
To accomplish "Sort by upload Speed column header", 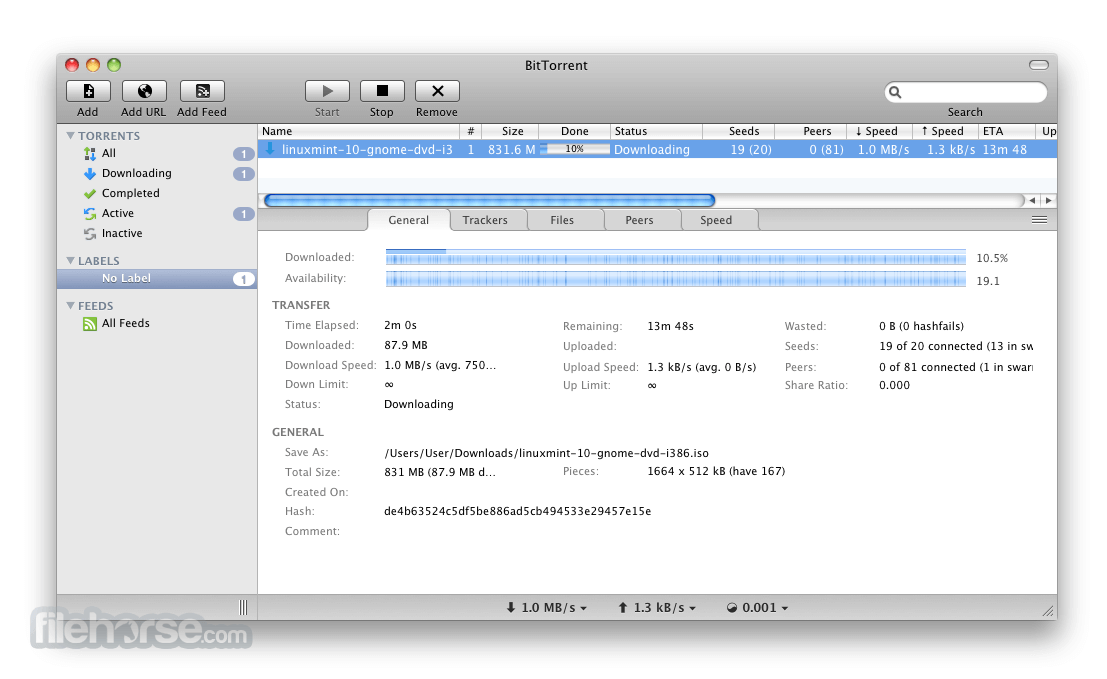I will tap(945, 131).
